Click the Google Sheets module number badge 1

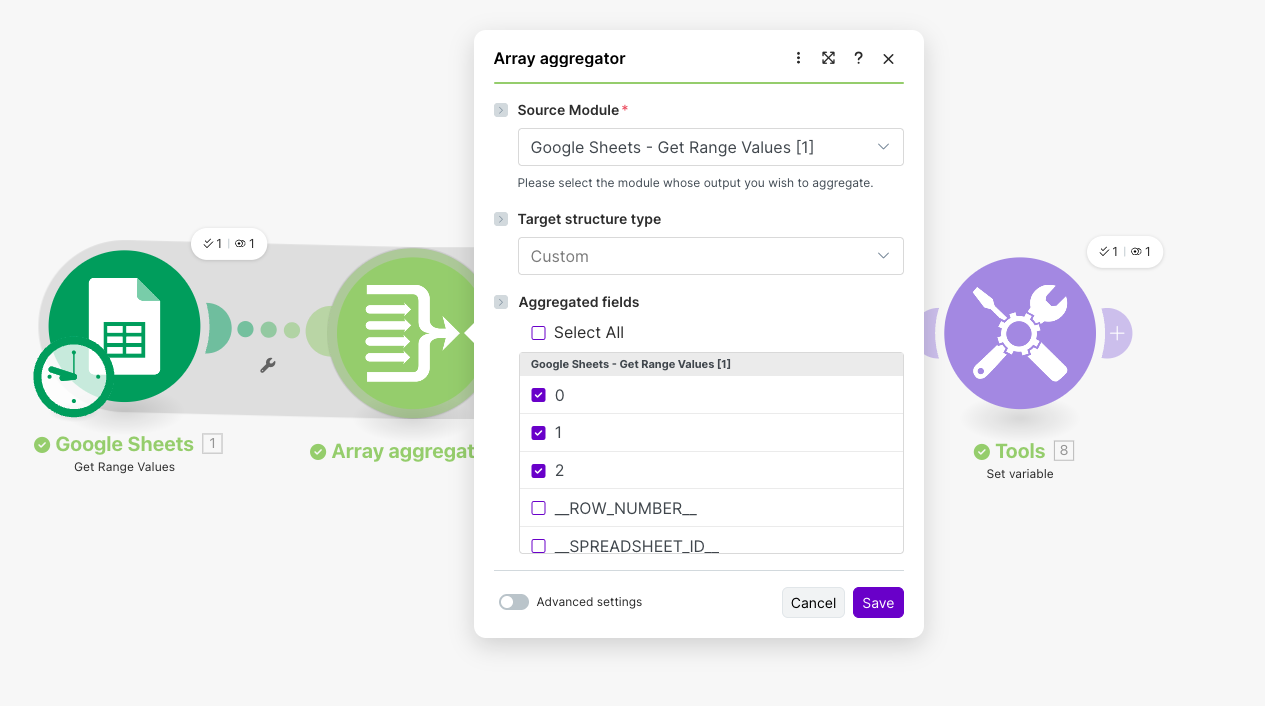pyautogui.click(x=212, y=444)
